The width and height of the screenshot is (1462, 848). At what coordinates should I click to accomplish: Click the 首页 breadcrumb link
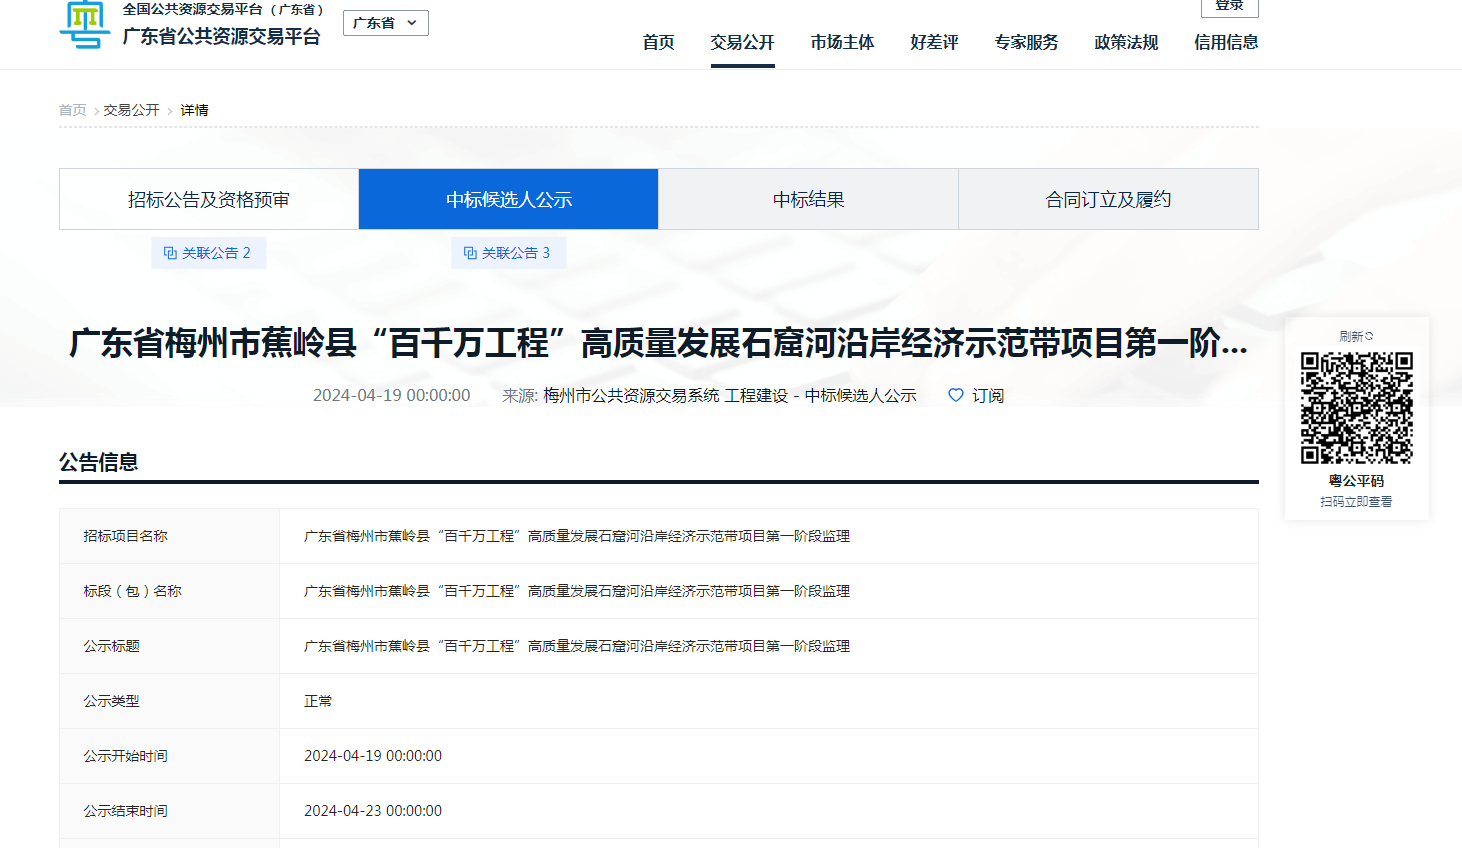73,110
